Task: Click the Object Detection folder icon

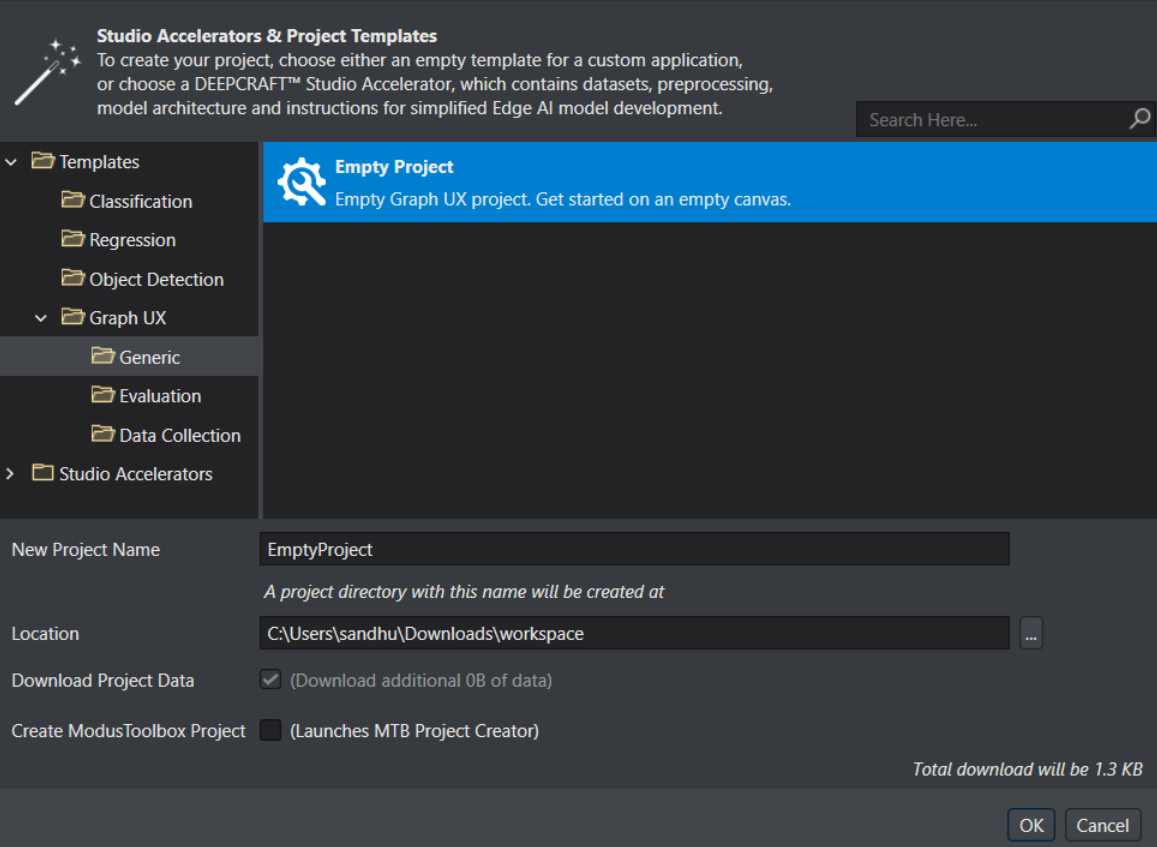Action: [x=73, y=278]
